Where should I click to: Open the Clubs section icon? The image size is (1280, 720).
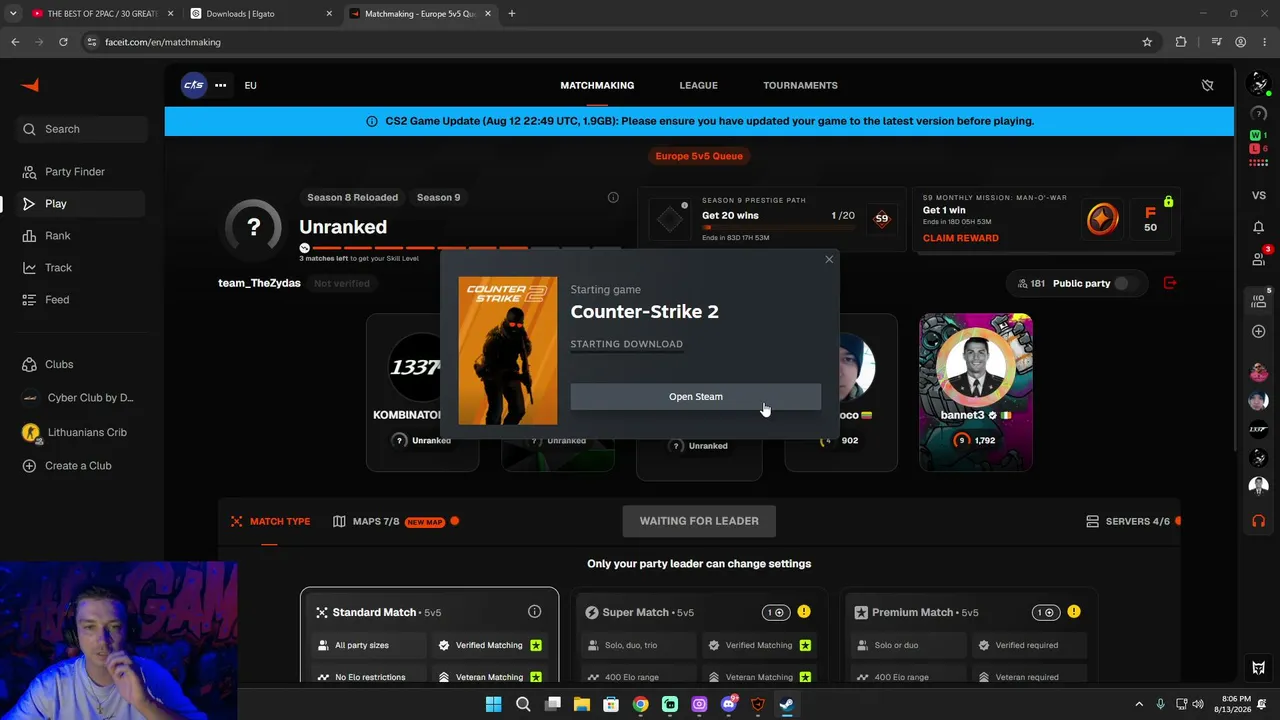click(x=29, y=365)
